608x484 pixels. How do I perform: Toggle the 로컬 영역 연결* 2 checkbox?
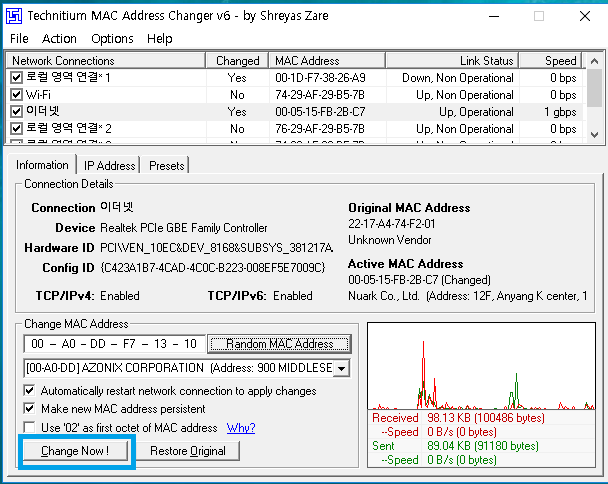(x=16, y=128)
